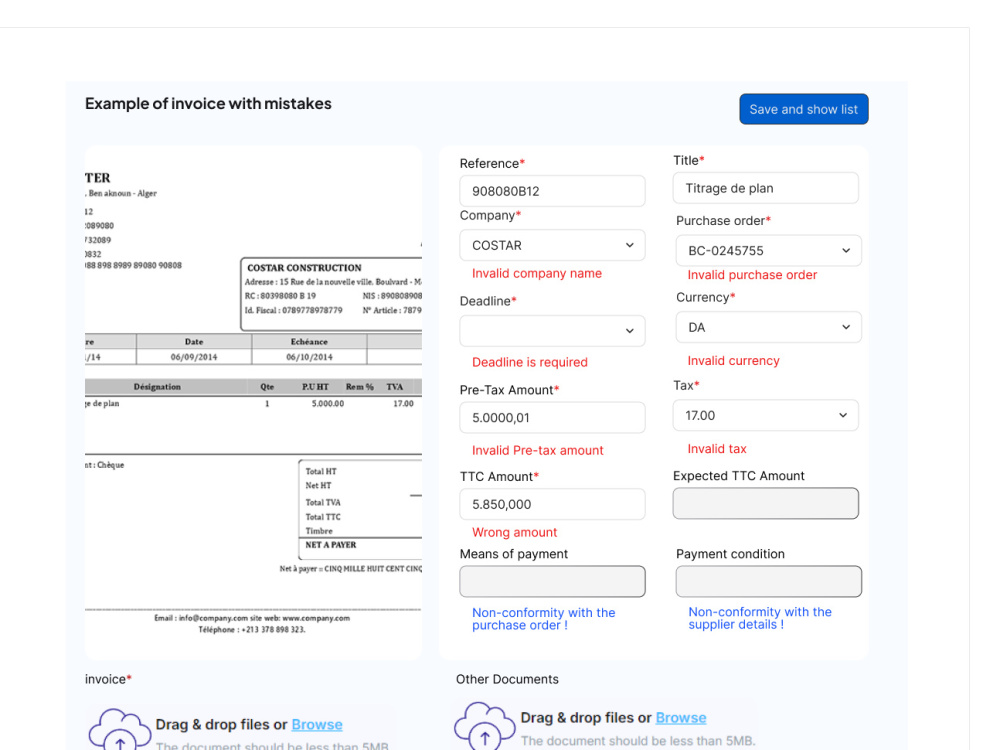
Task: Click the invoice upload cloud icon
Action: tap(119, 730)
